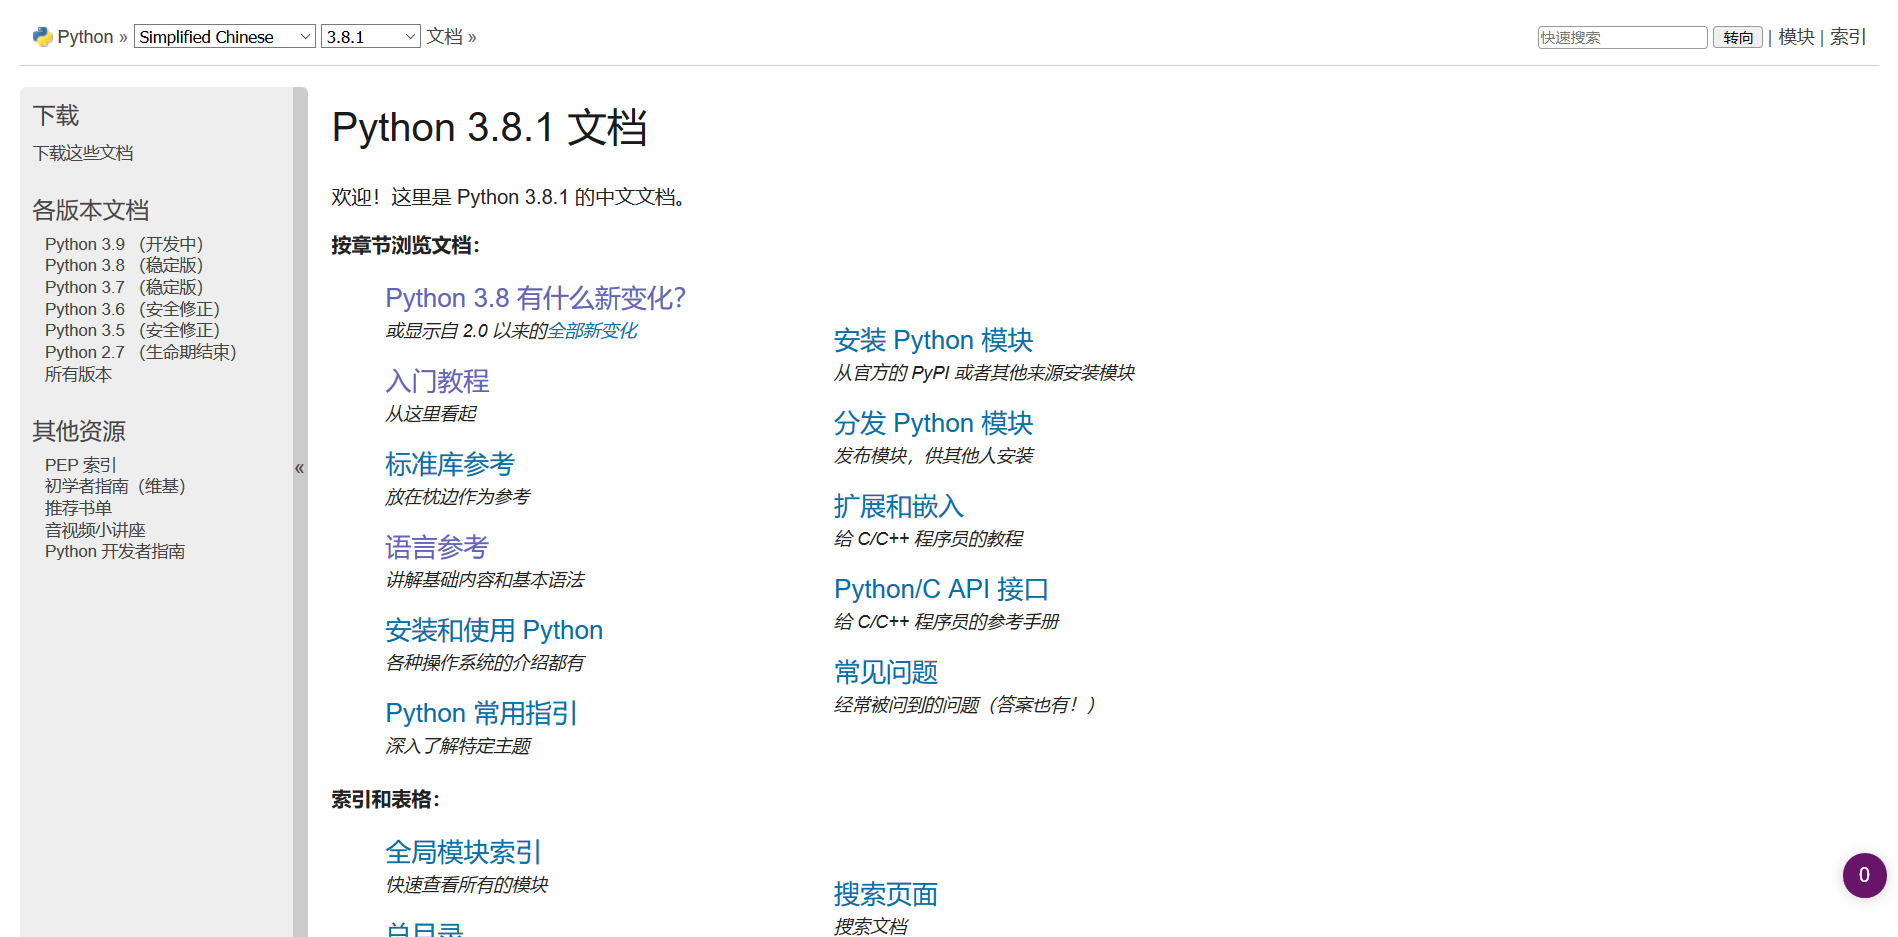Open Python 3.8 (稳定版) docs link
Screen dimensions: 1898x937
click(x=124, y=265)
